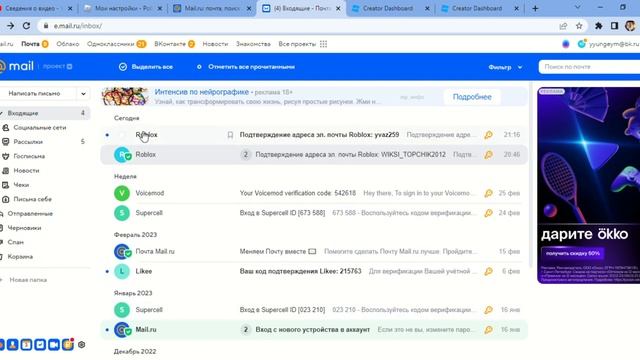Screen dimensions: 640x360
Task: Open new browser tab with plus icon
Action: click(x=535, y=8)
